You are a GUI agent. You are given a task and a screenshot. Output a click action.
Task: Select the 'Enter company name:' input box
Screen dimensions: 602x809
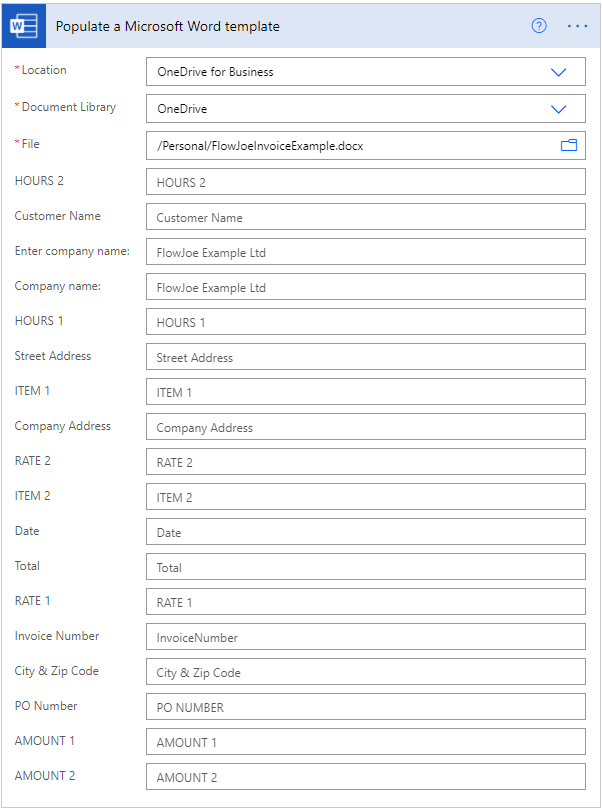click(365, 252)
